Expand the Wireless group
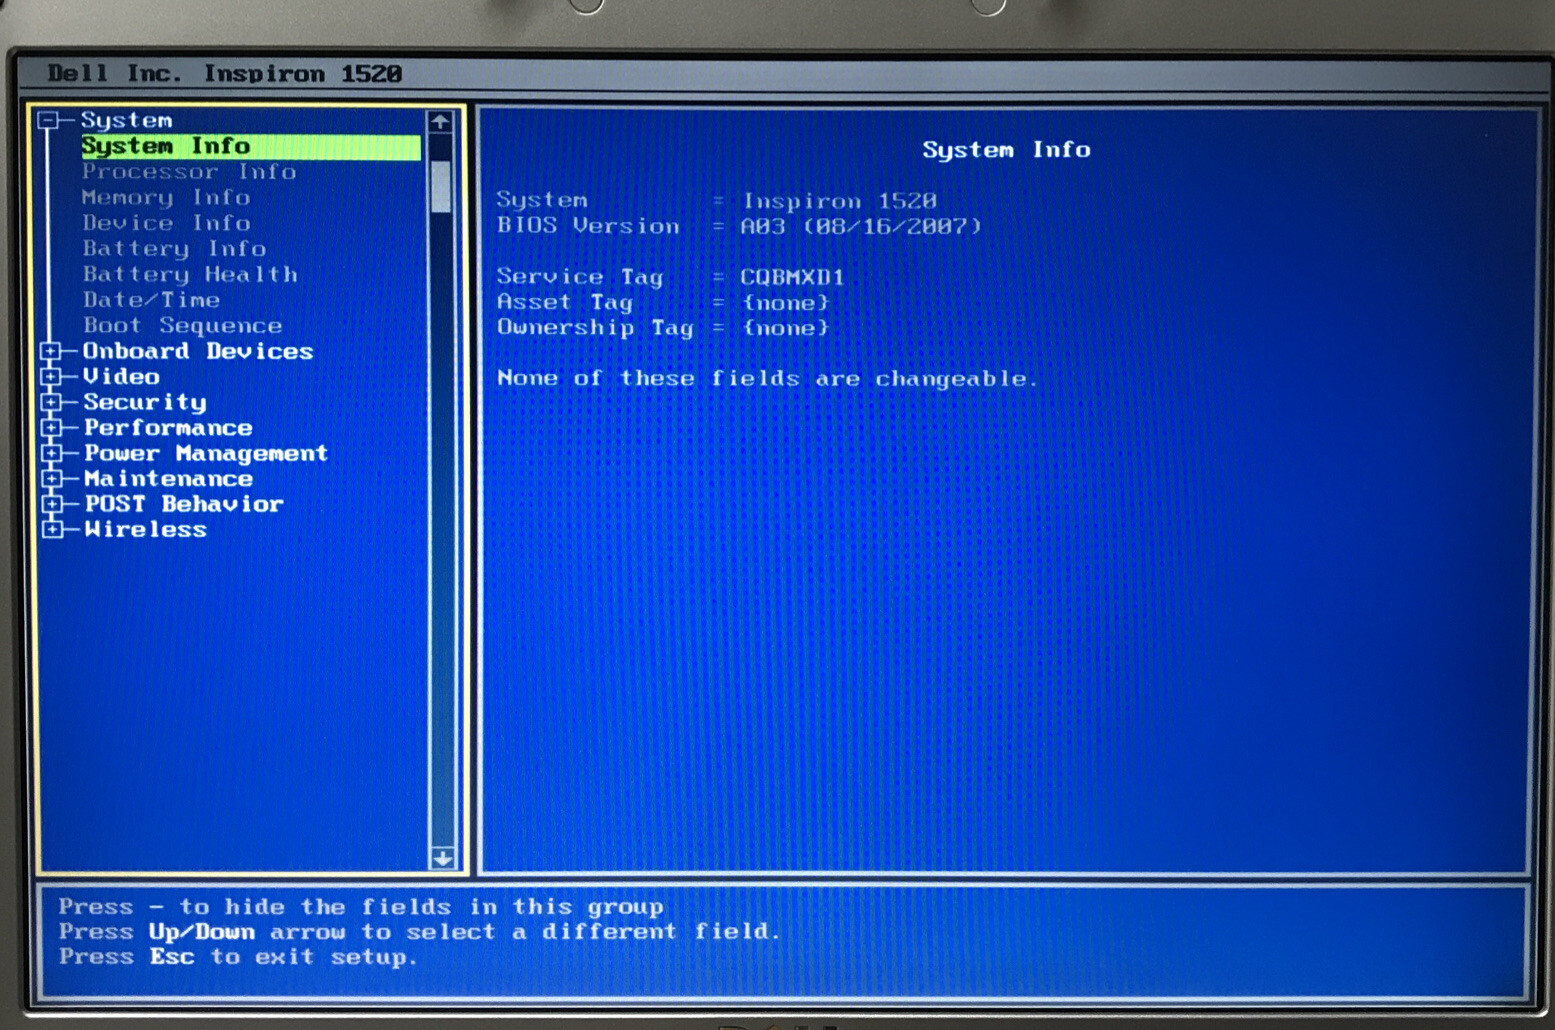The image size is (1555, 1030). coord(51,529)
